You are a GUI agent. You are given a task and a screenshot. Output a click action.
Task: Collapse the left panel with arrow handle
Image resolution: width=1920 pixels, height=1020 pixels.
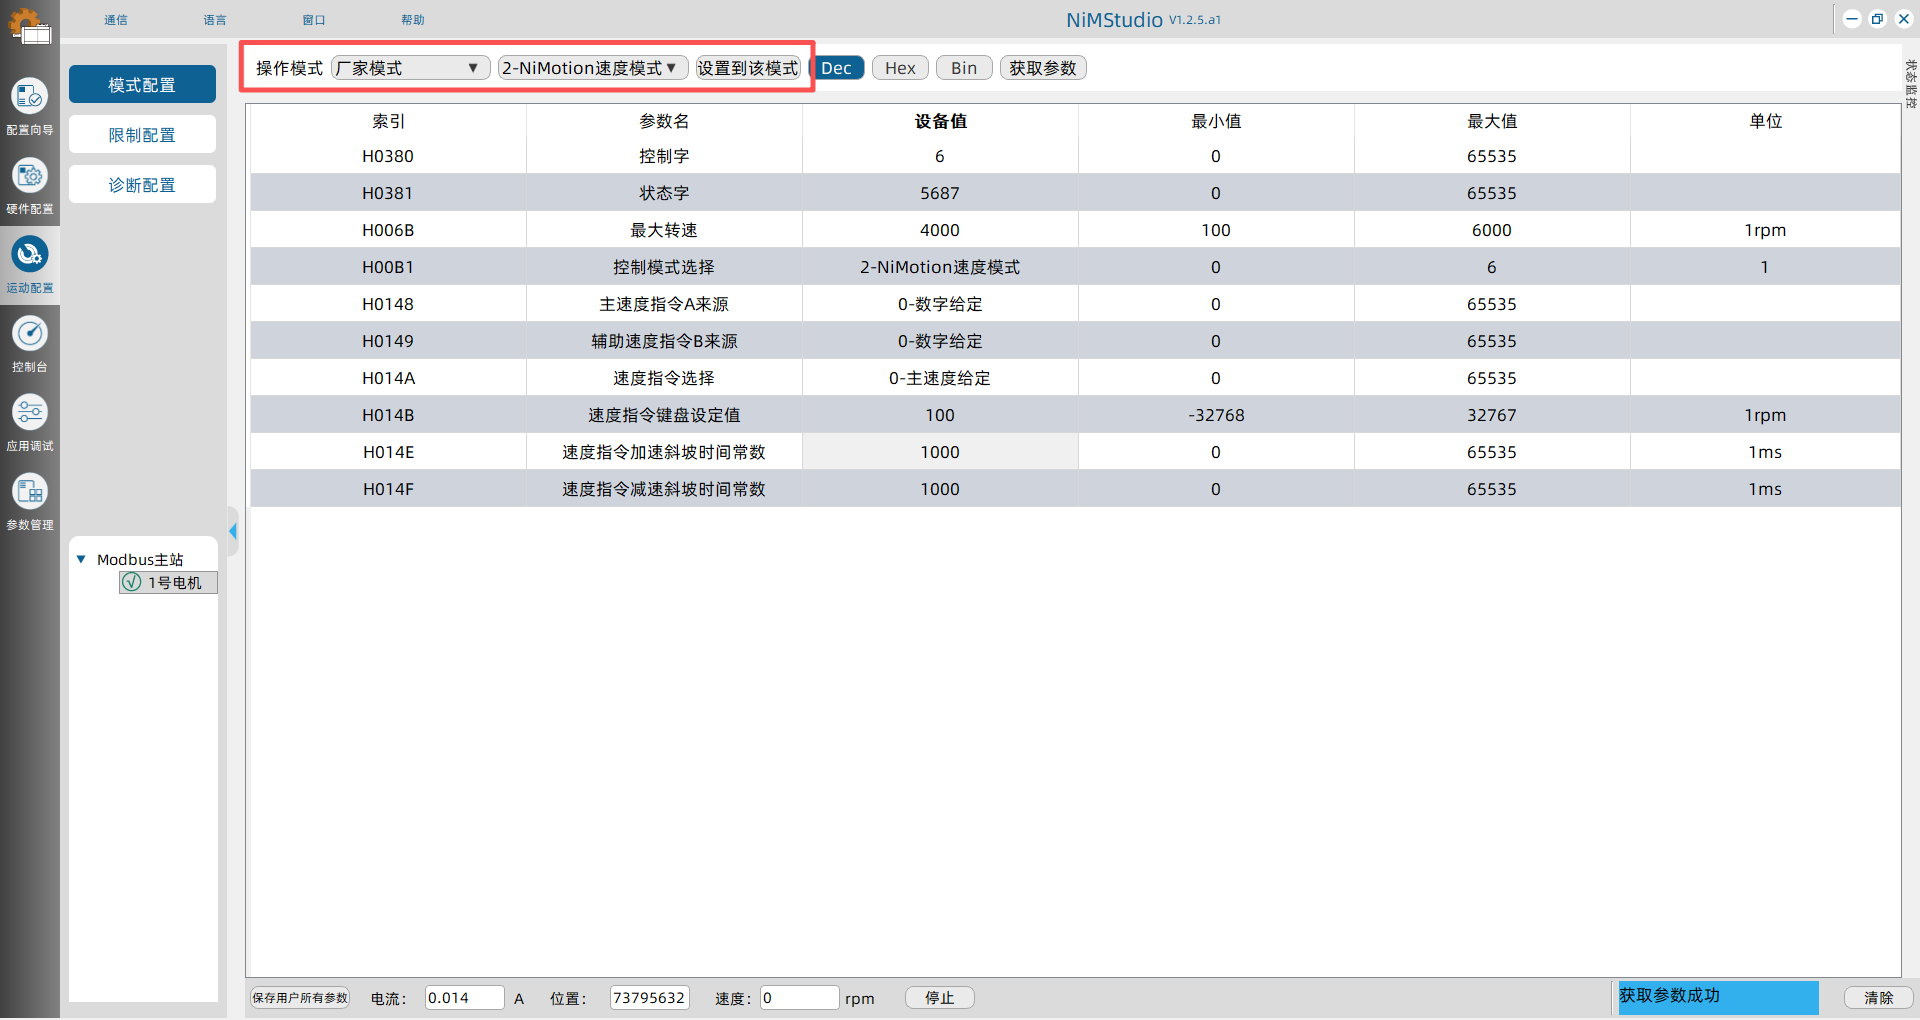point(233,531)
